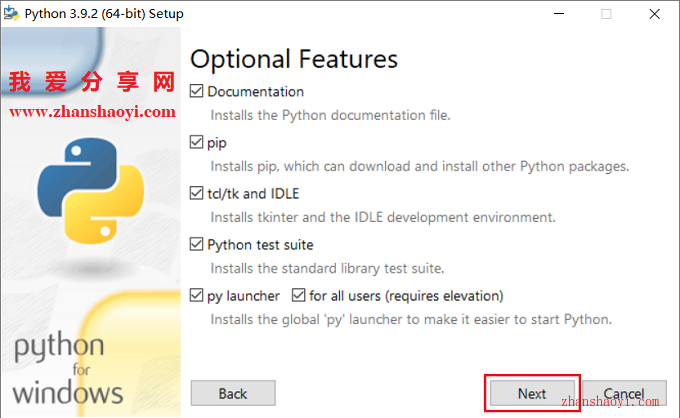Uncheck for all users (requires elevation)

298,295
